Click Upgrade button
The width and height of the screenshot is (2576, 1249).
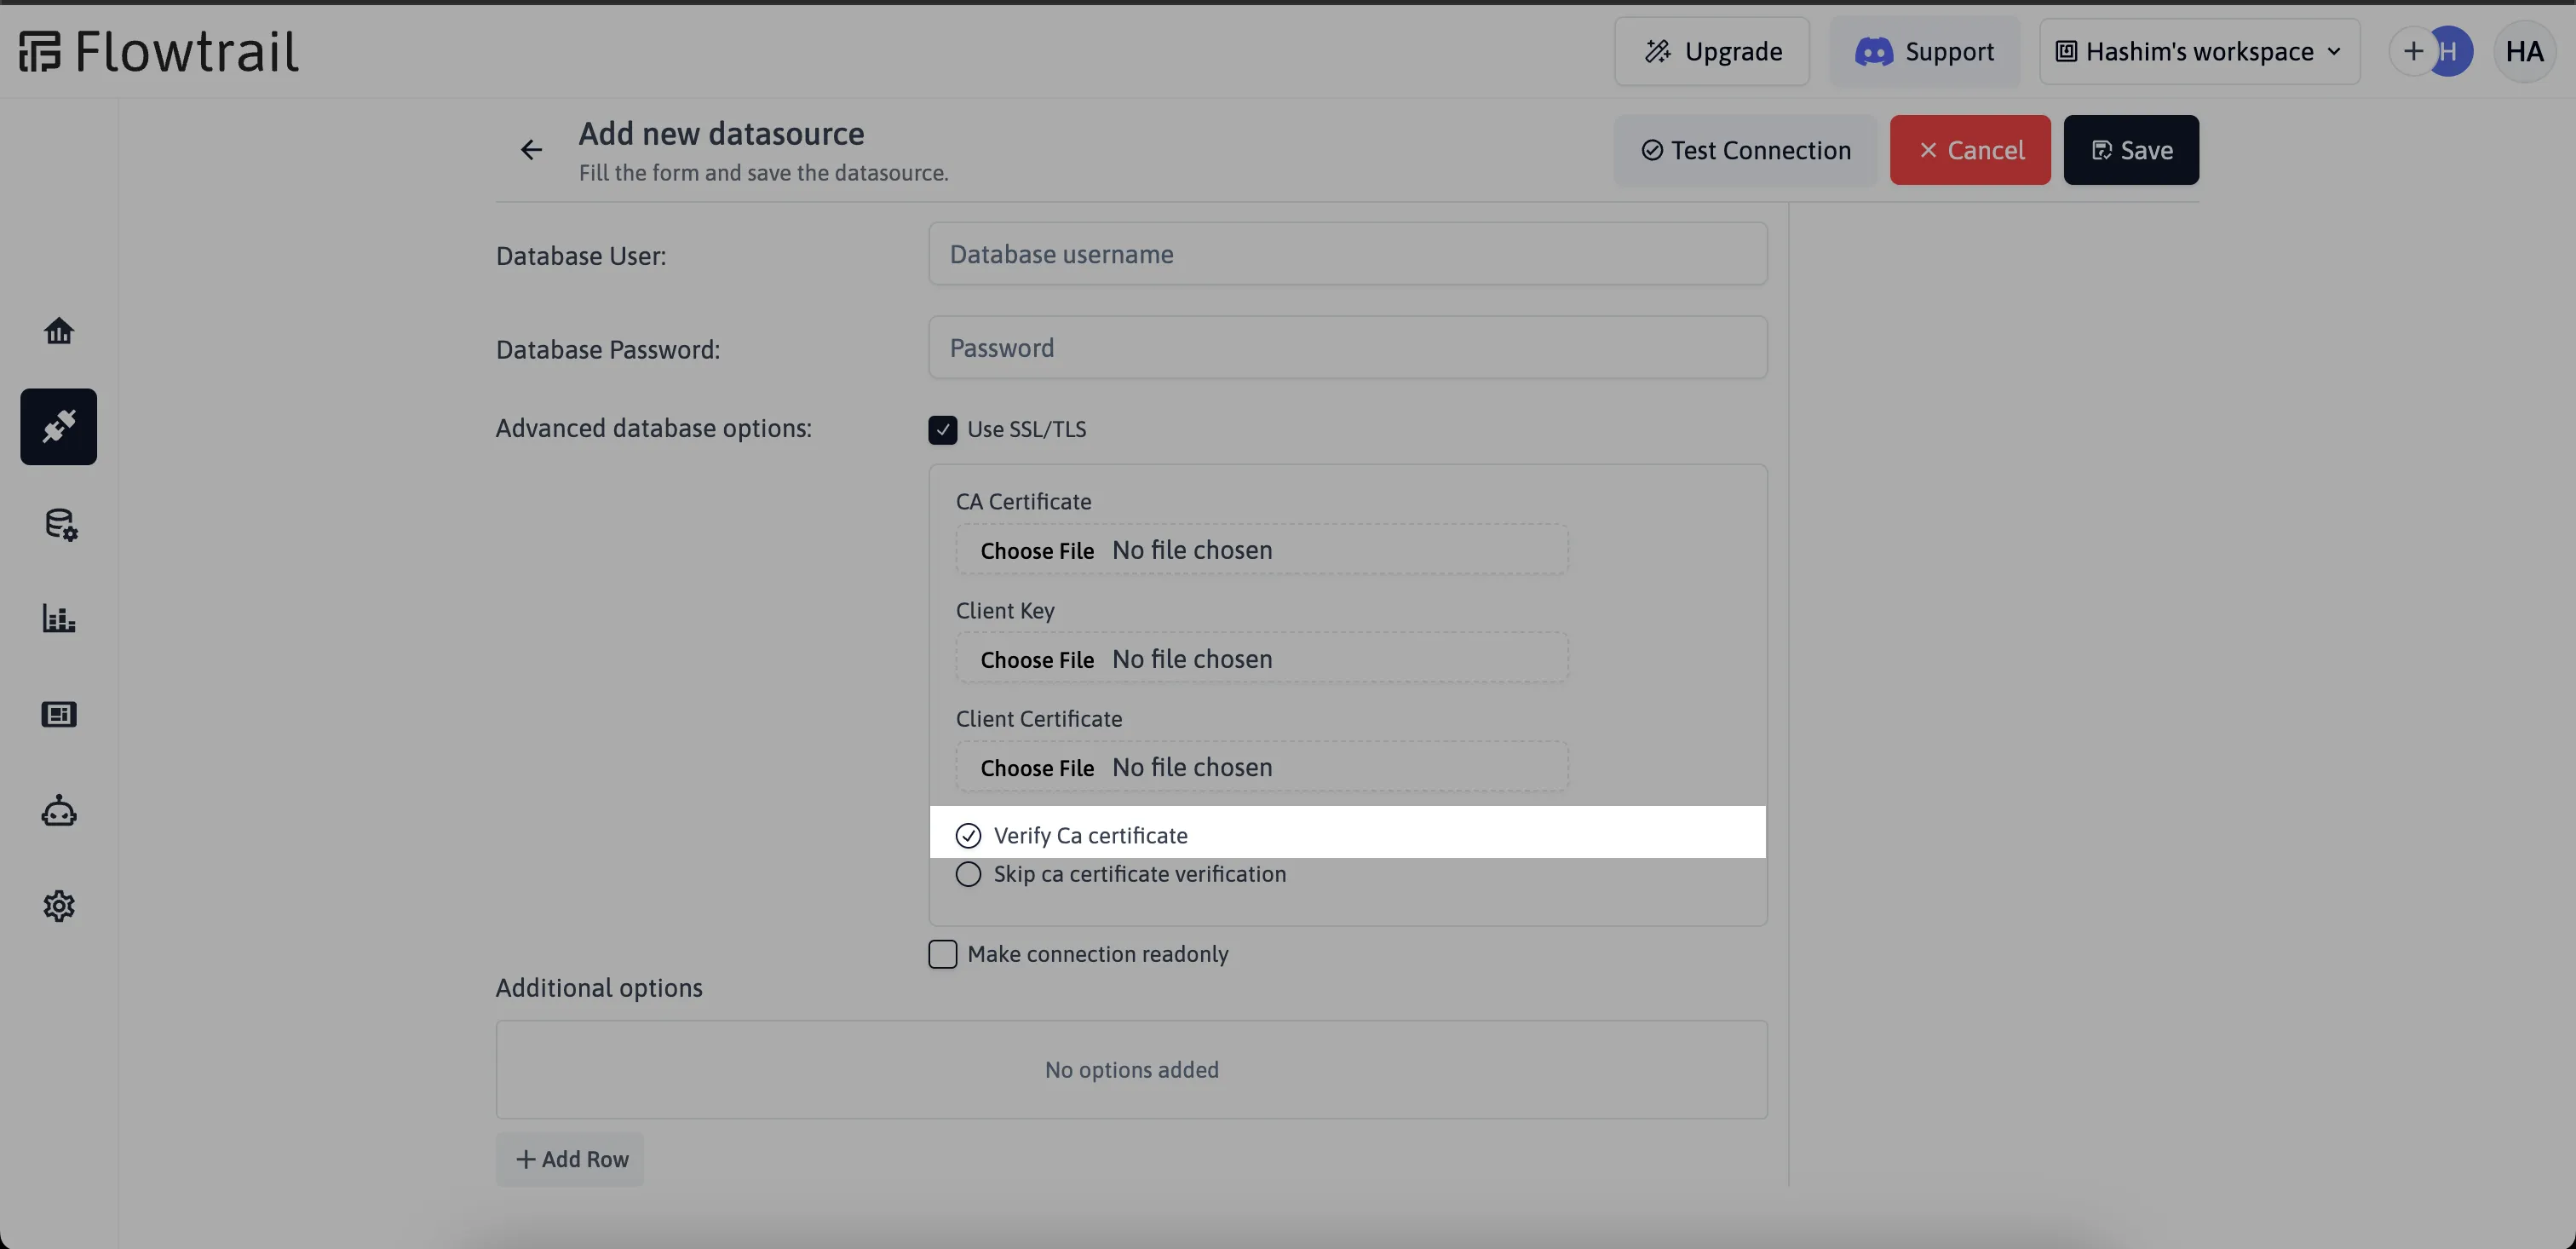coord(1711,51)
